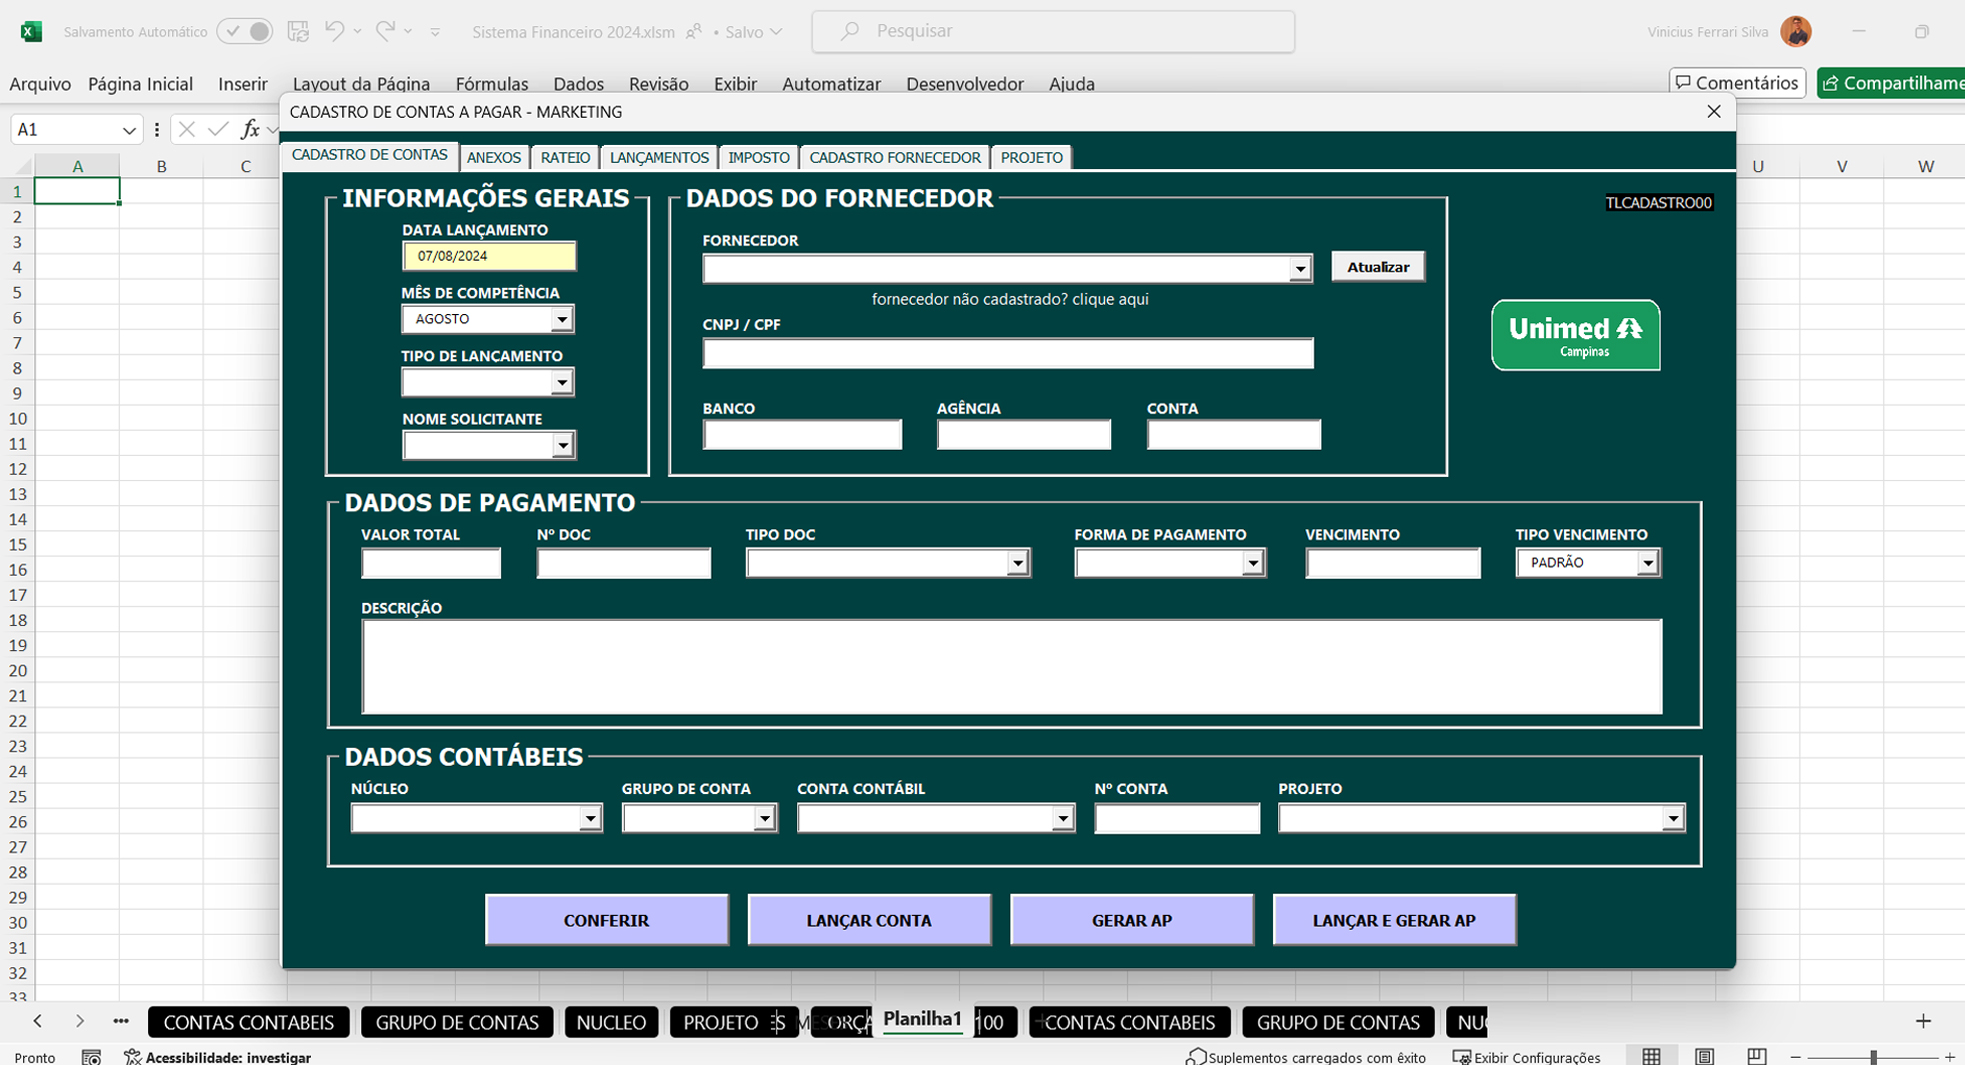
Task: Expand the Projeto dropdown under Dados Contábeis
Action: point(1673,818)
